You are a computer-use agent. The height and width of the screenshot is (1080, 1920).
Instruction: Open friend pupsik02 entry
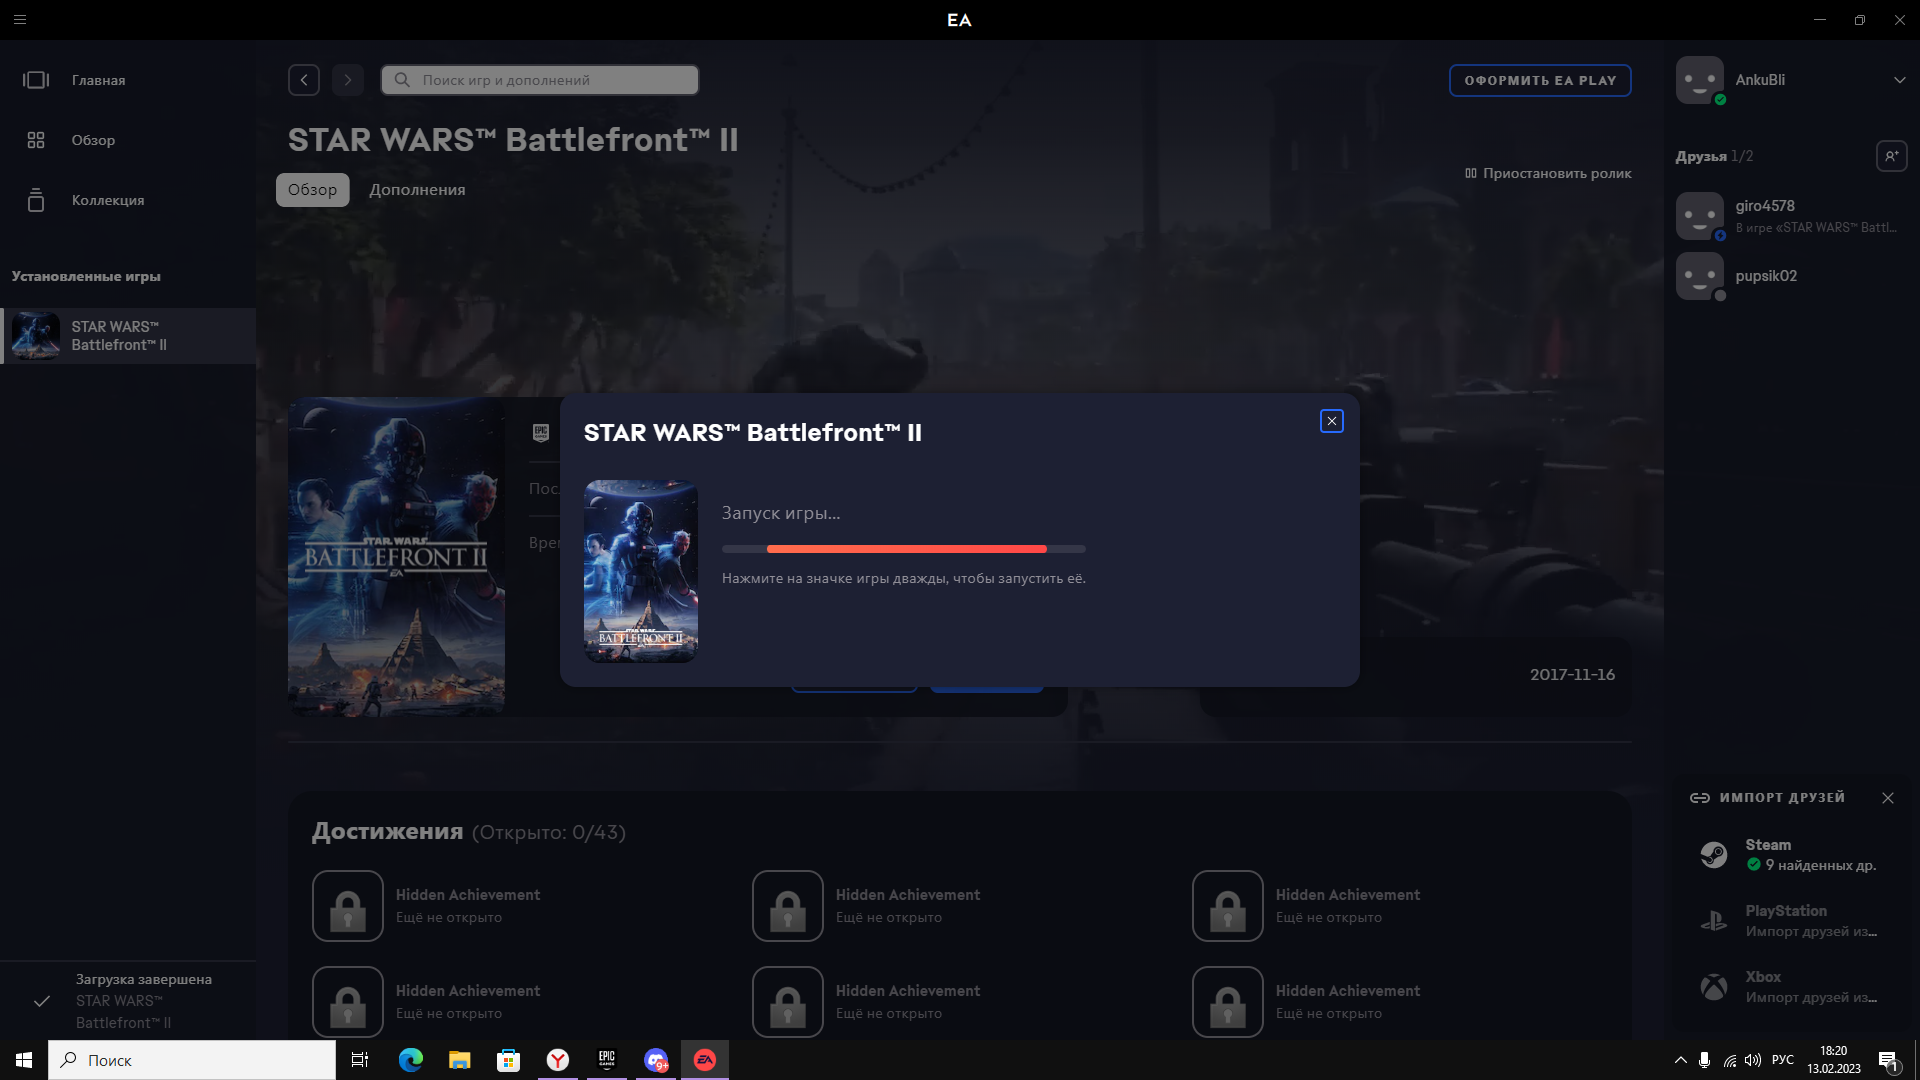[1790, 276]
